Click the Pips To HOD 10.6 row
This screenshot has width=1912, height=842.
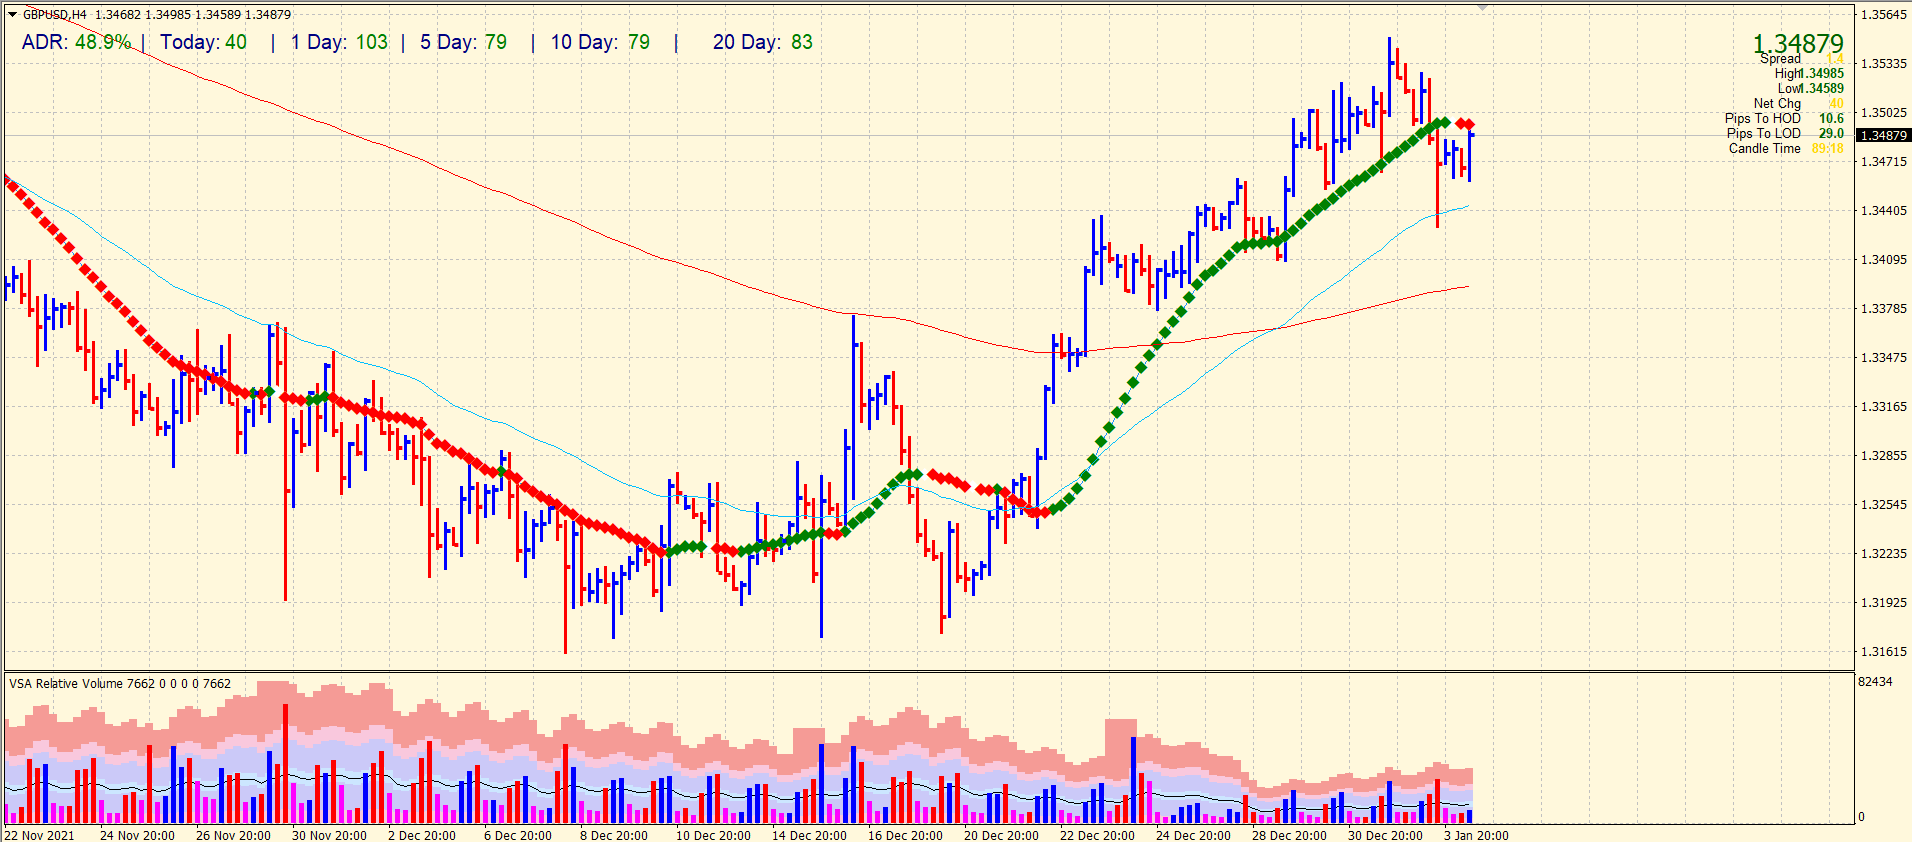click(x=1784, y=118)
